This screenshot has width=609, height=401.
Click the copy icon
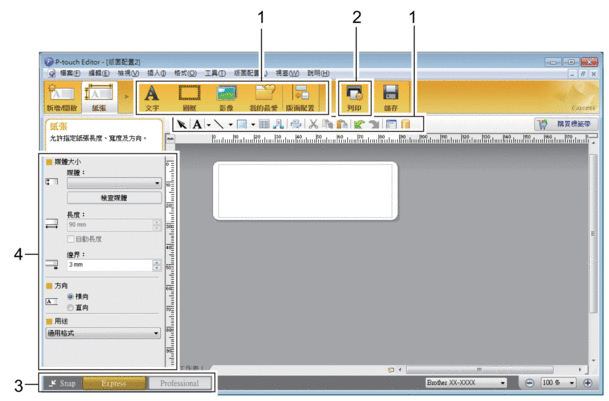pyautogui.click(x=328, y=124)
